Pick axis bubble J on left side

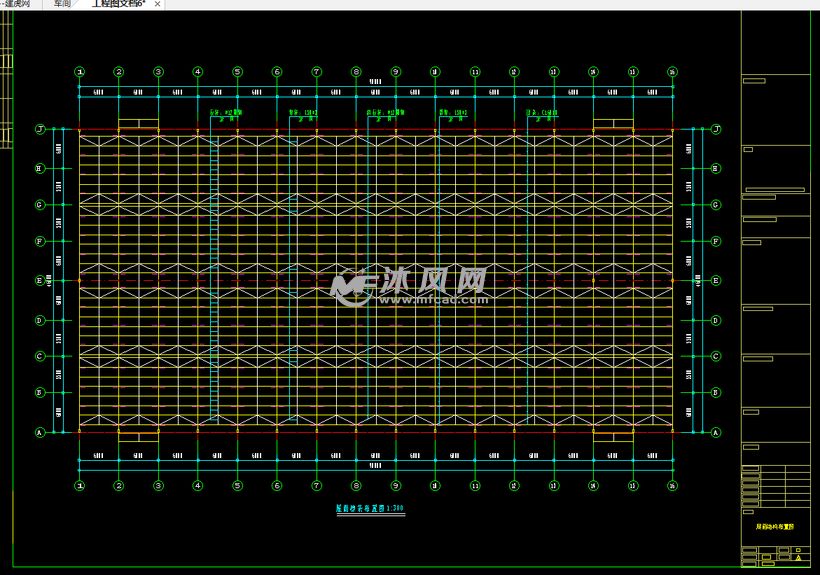[40, 129]
